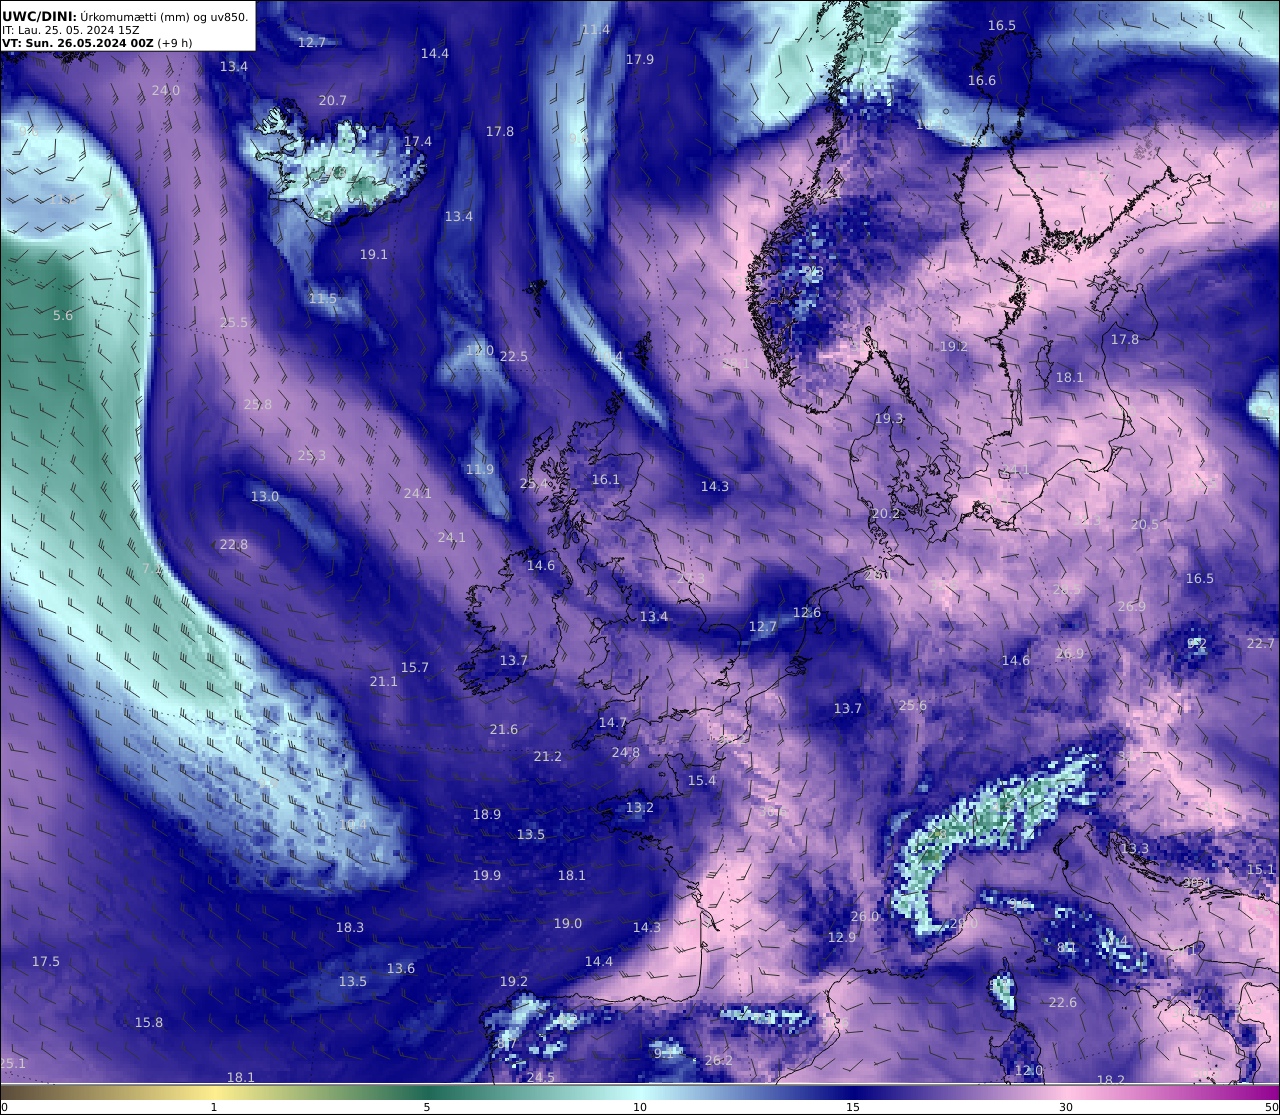This screenshot has height=1115, width=1280.
Task: Click the 18.2 map value
Action: (x=1111, y=1080)
